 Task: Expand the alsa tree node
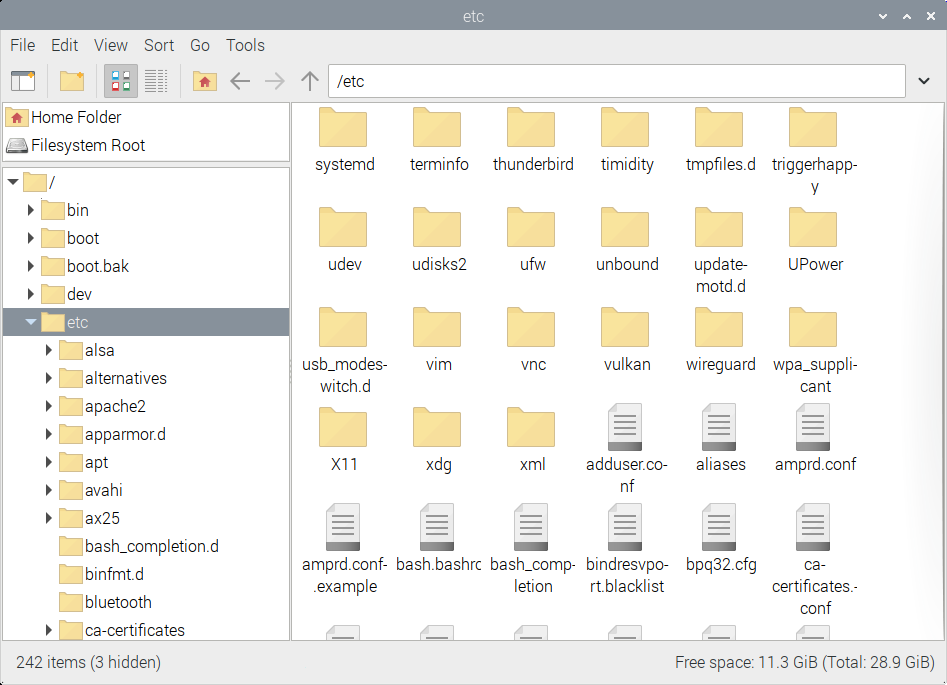49,350
